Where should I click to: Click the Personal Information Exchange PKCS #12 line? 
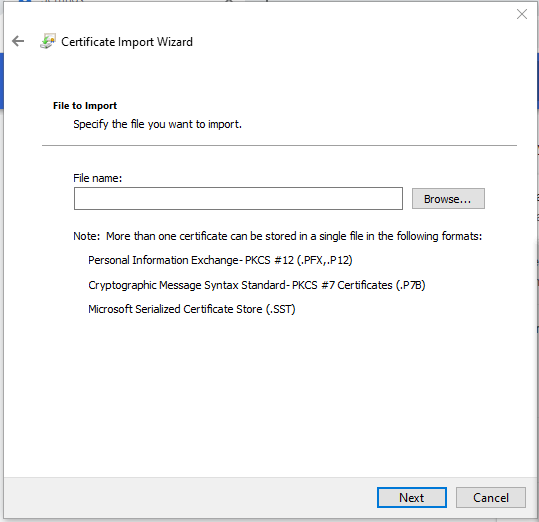[220, 260]
